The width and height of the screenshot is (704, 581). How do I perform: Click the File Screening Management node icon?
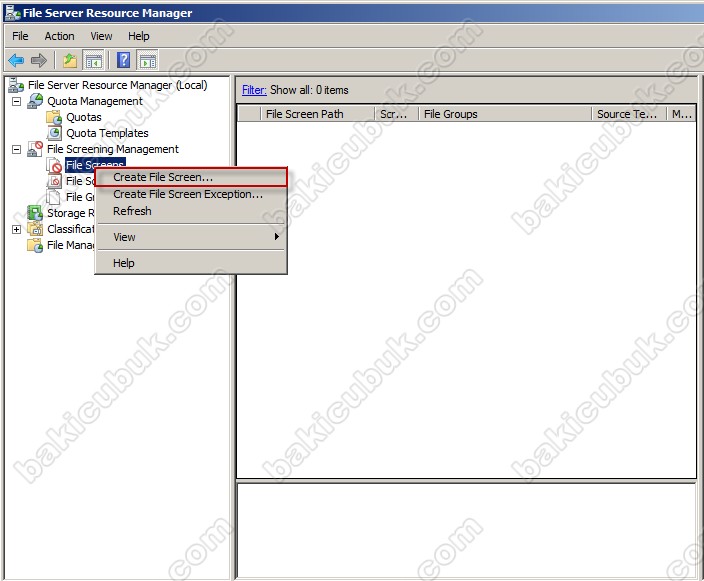tap(35, 149)
